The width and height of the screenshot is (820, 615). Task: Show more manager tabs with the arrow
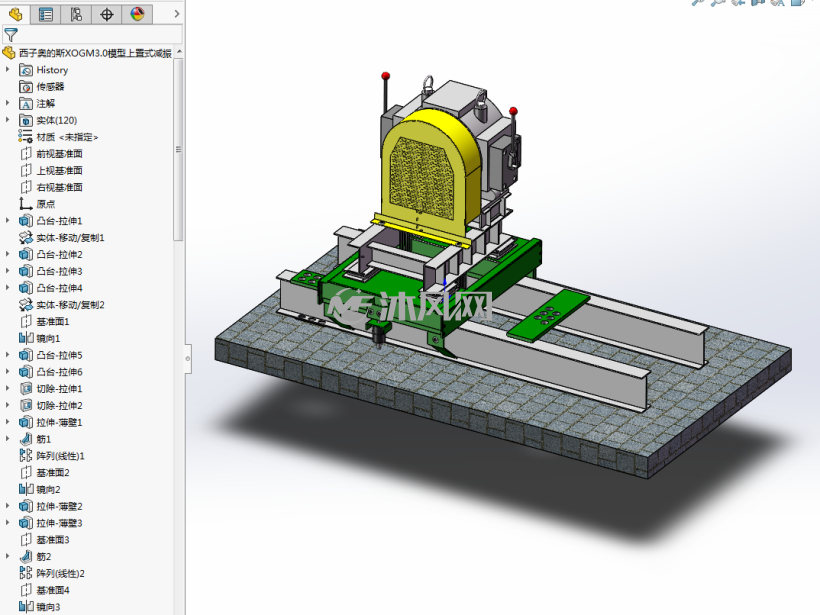(177, 14)
